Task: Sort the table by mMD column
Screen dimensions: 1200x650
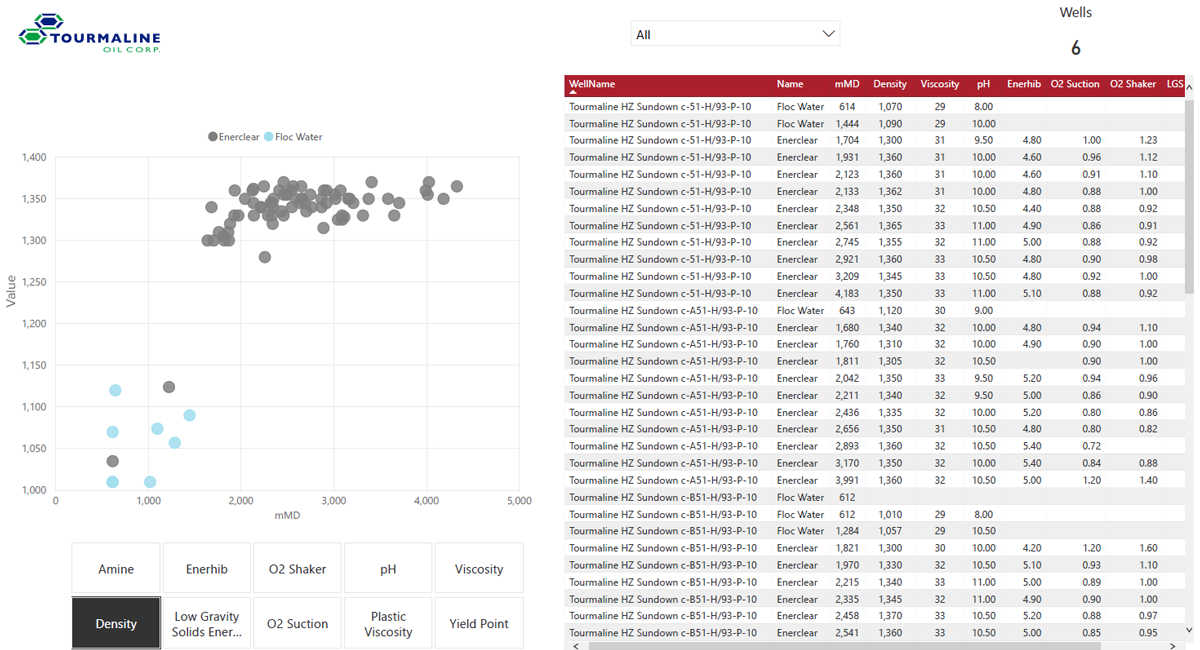Action: (846, 84)
